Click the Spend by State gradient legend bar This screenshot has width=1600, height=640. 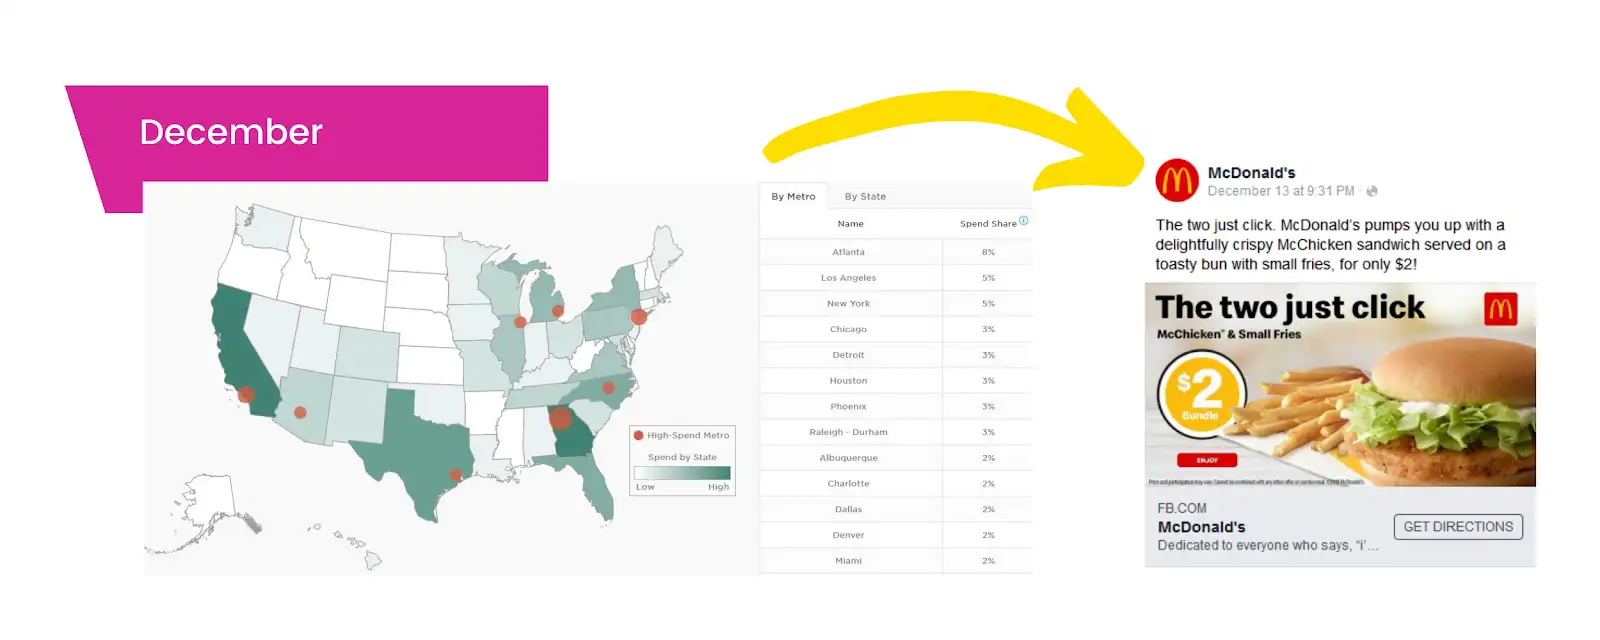pyautogui.click(x=682, y=473)
